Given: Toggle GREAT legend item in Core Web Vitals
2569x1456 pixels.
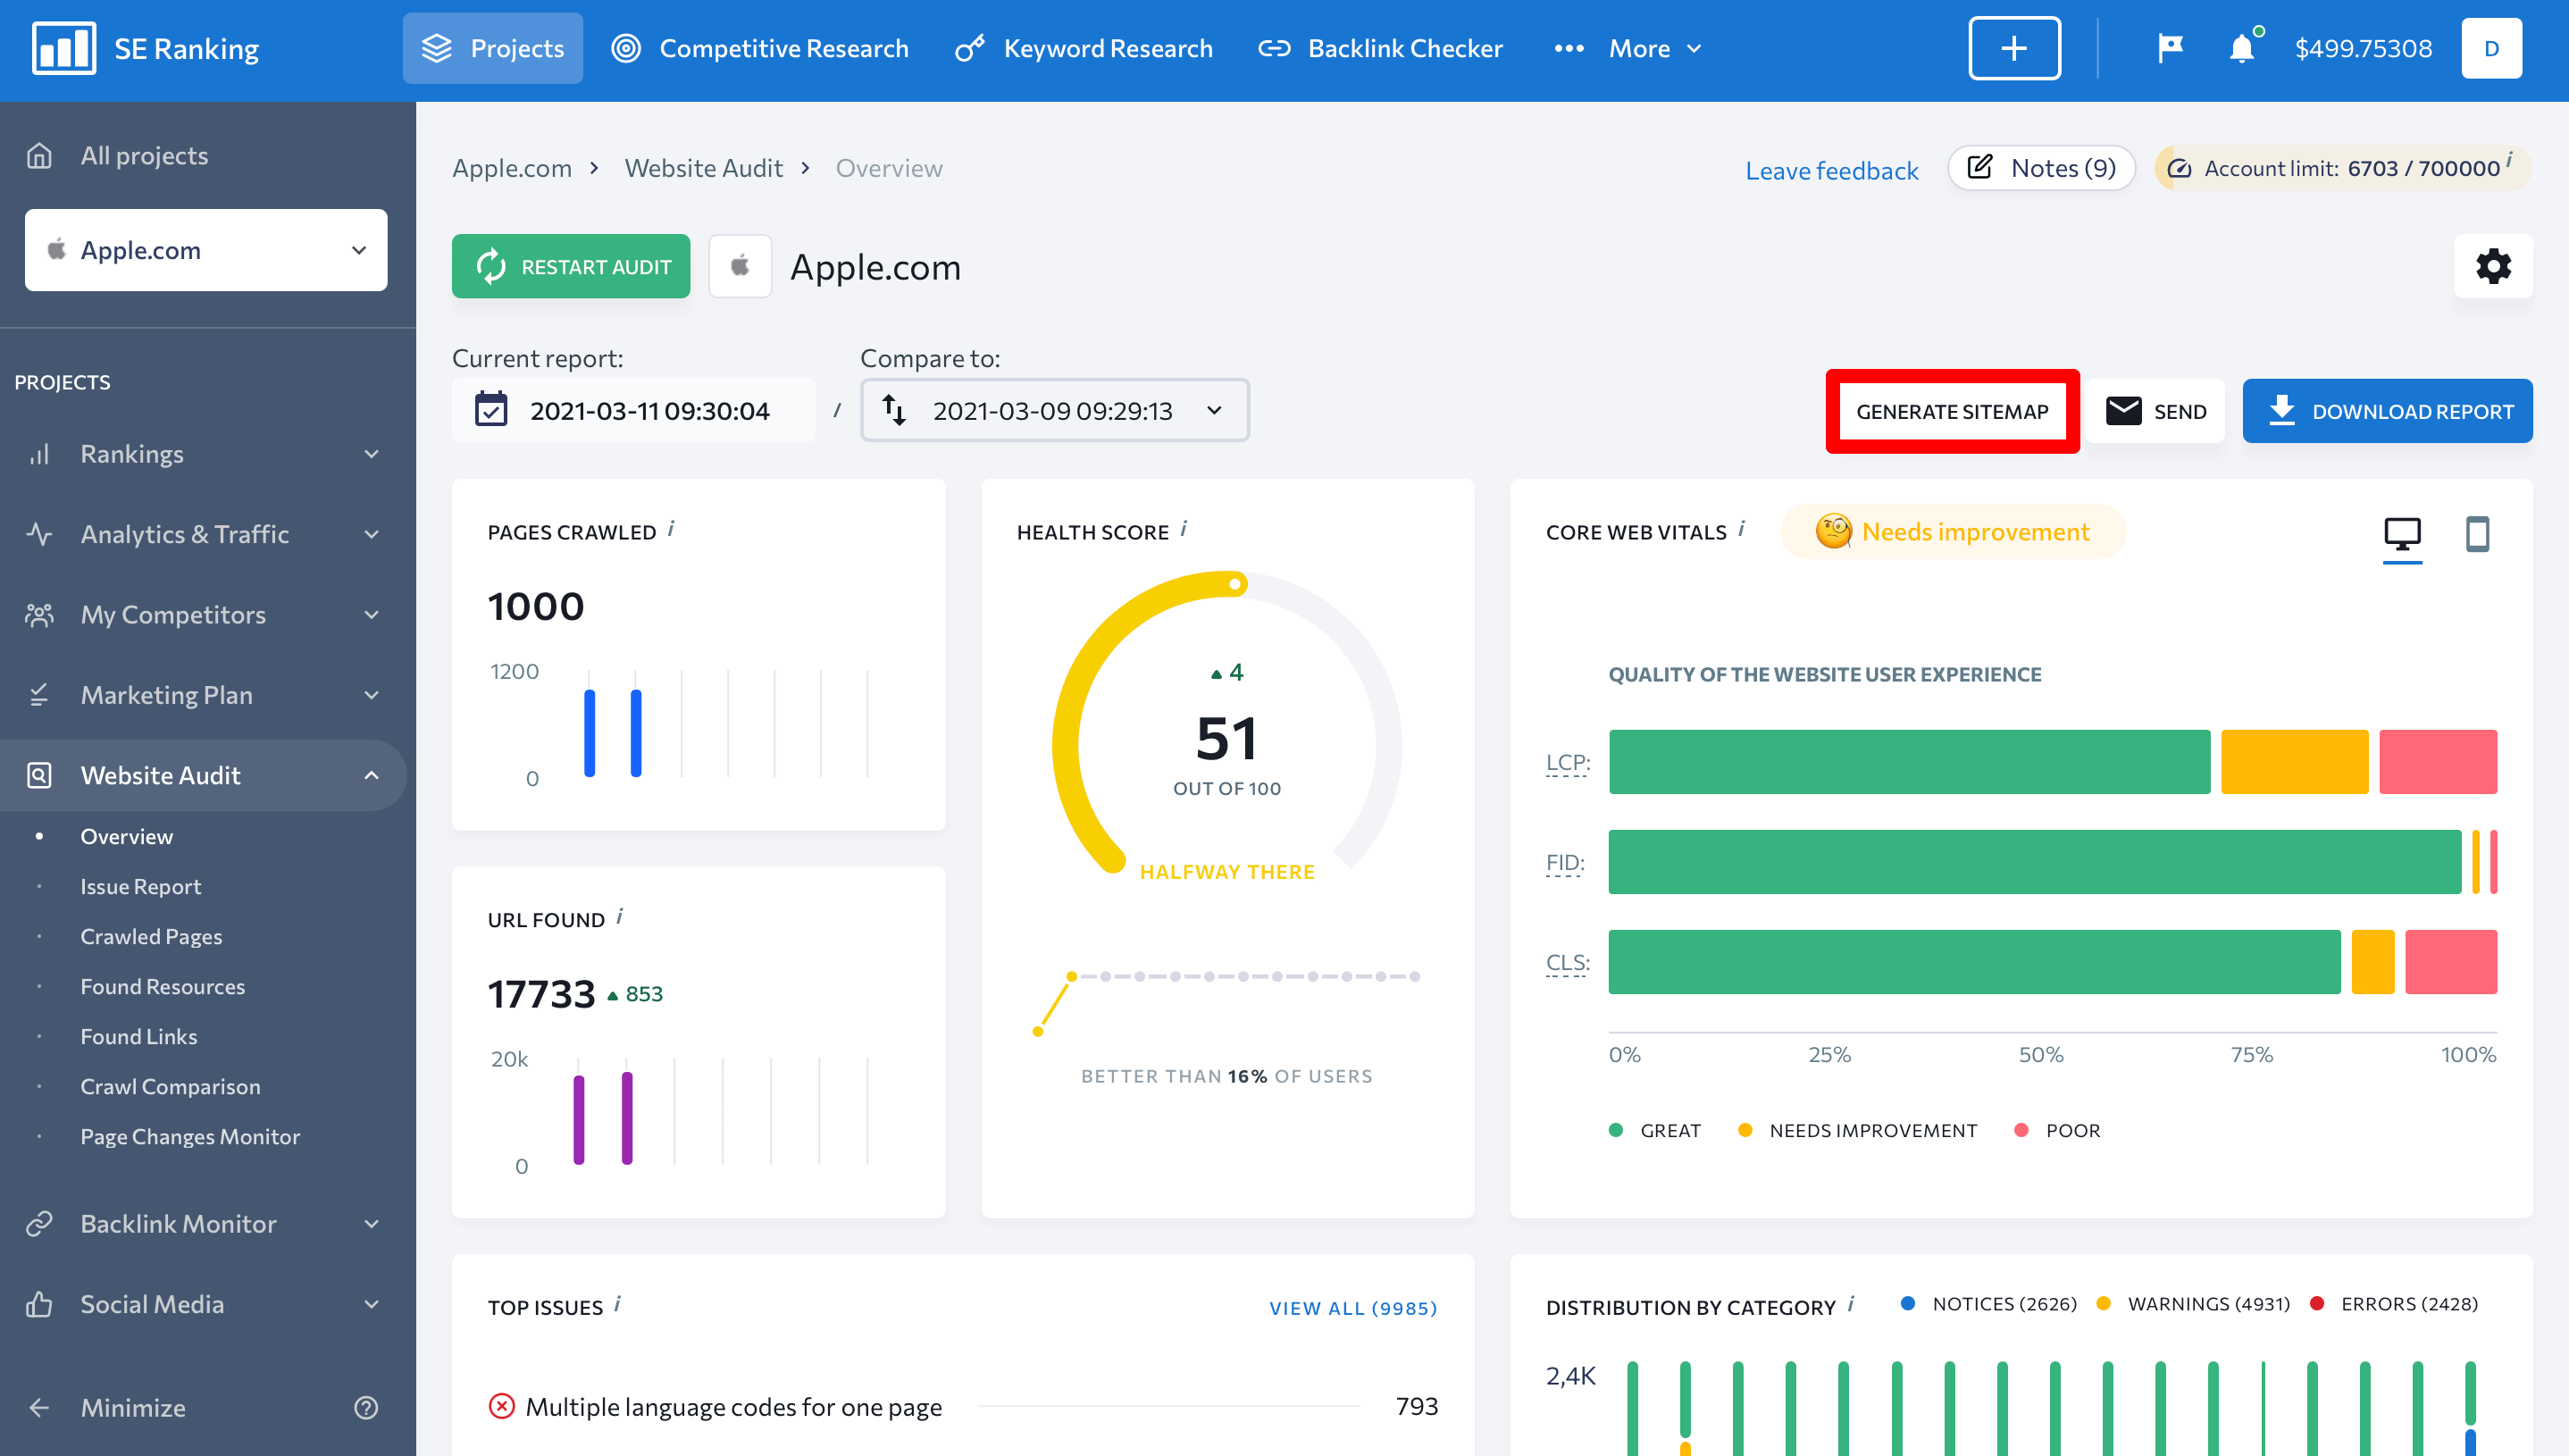Looking at the screenshot, I should pyautogui.click(x=1655, y=1130).
